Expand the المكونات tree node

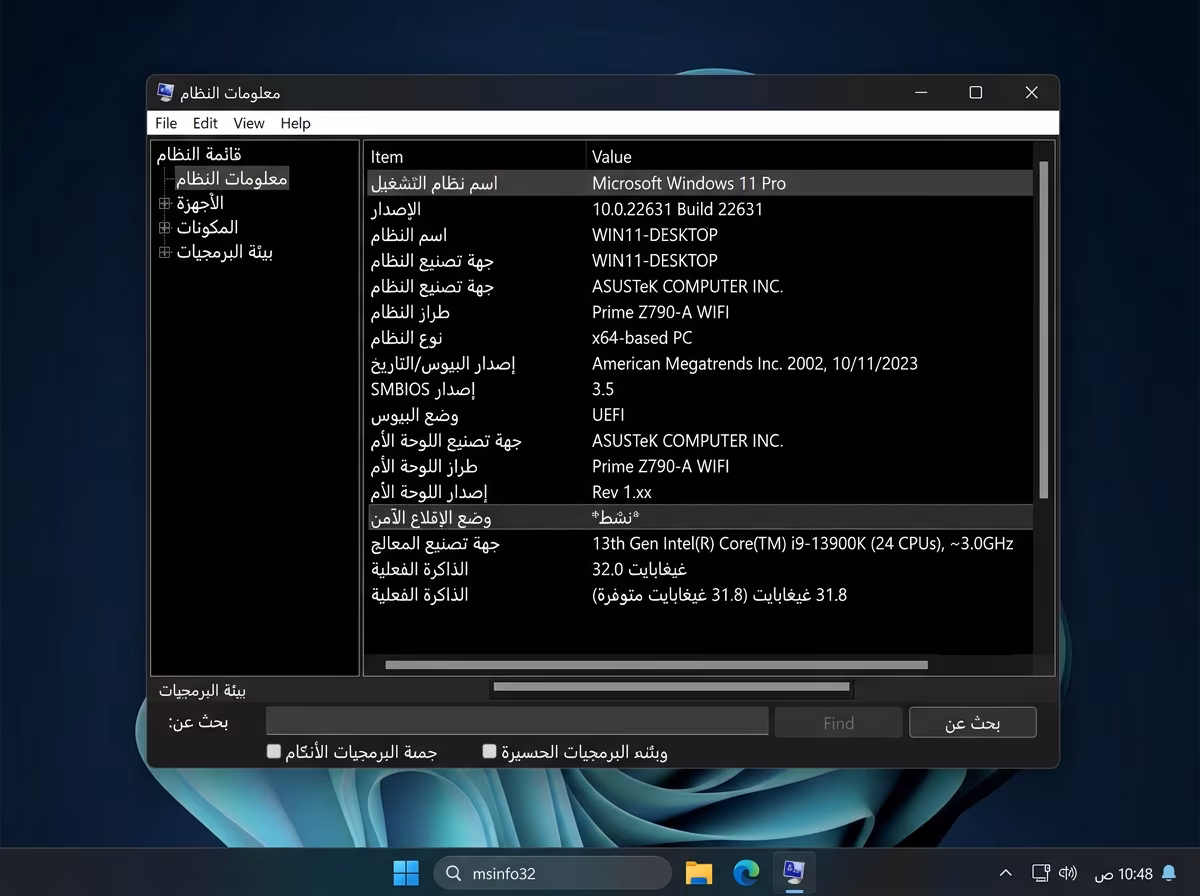point(165,228)
